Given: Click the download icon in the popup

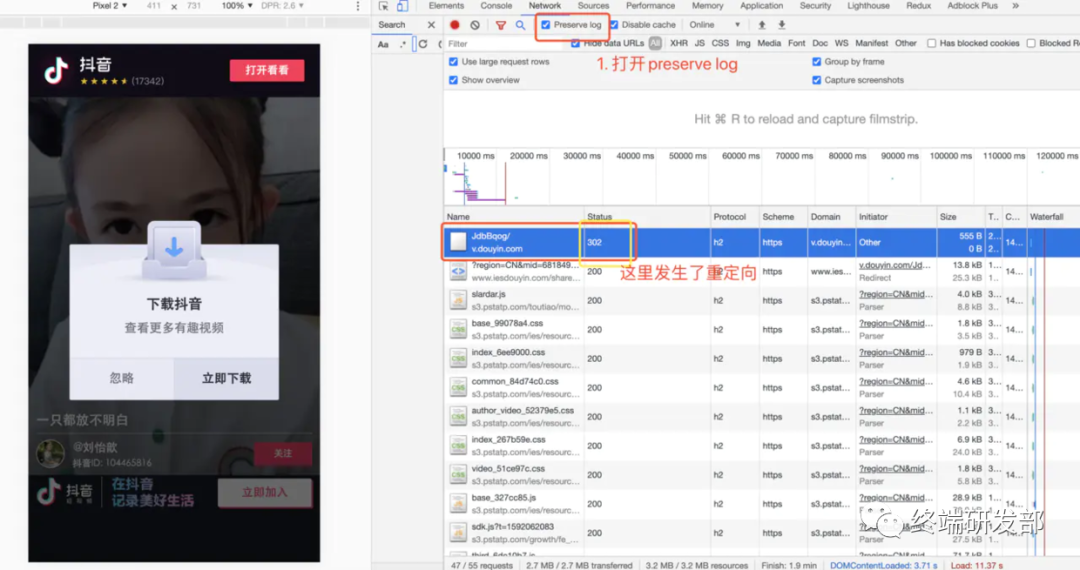Looking at the screenshot, I should click(174, 249).
